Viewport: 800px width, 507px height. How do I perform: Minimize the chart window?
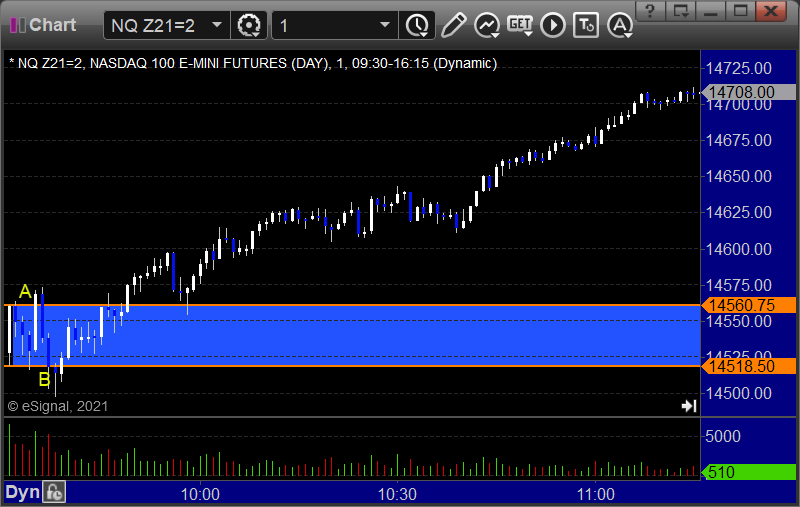[711, 11]
